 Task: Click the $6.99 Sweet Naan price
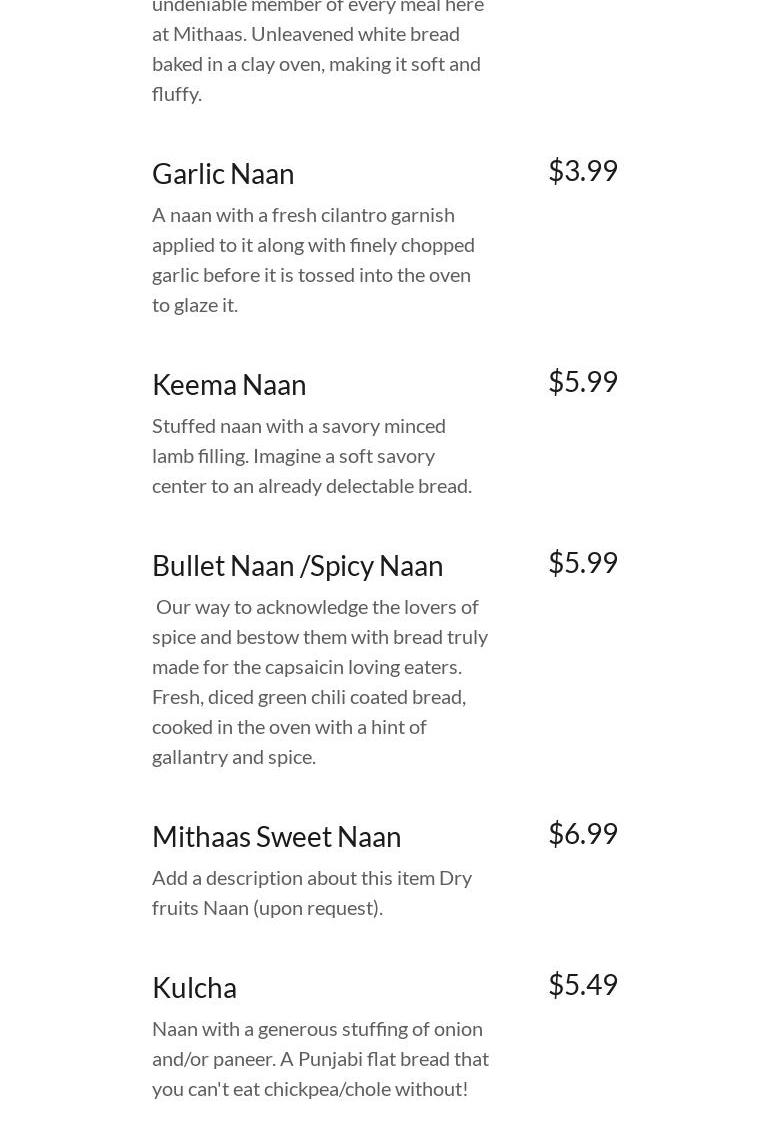[x=582, y=834]
